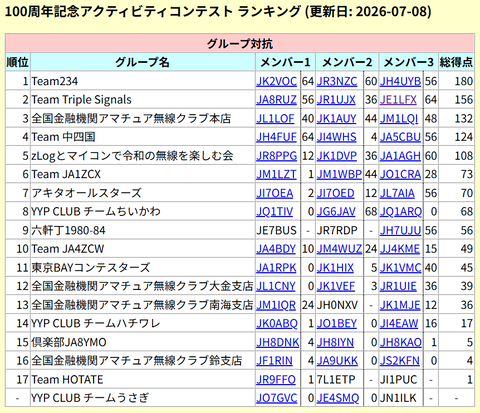The image size is (480, 413).
Task: Select group name Team HOTATE
Action: 67,380
